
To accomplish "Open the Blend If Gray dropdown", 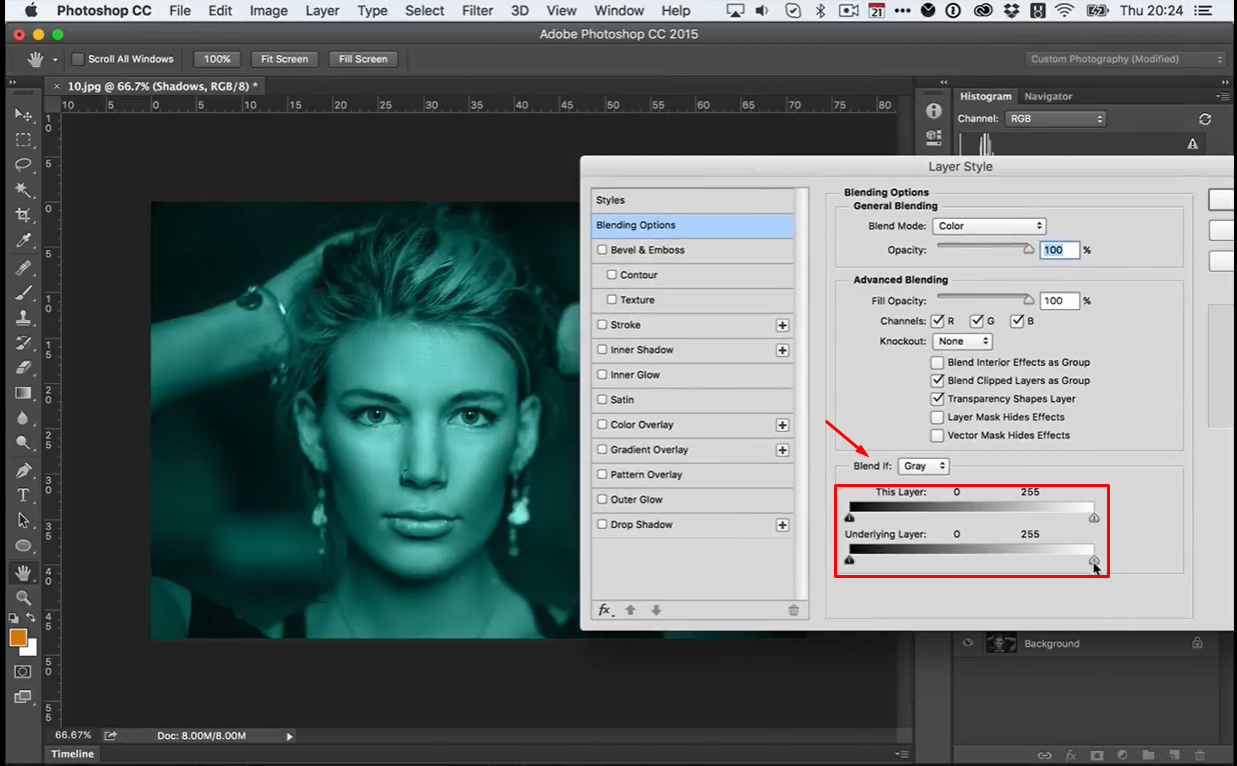I will click(924, 467).
